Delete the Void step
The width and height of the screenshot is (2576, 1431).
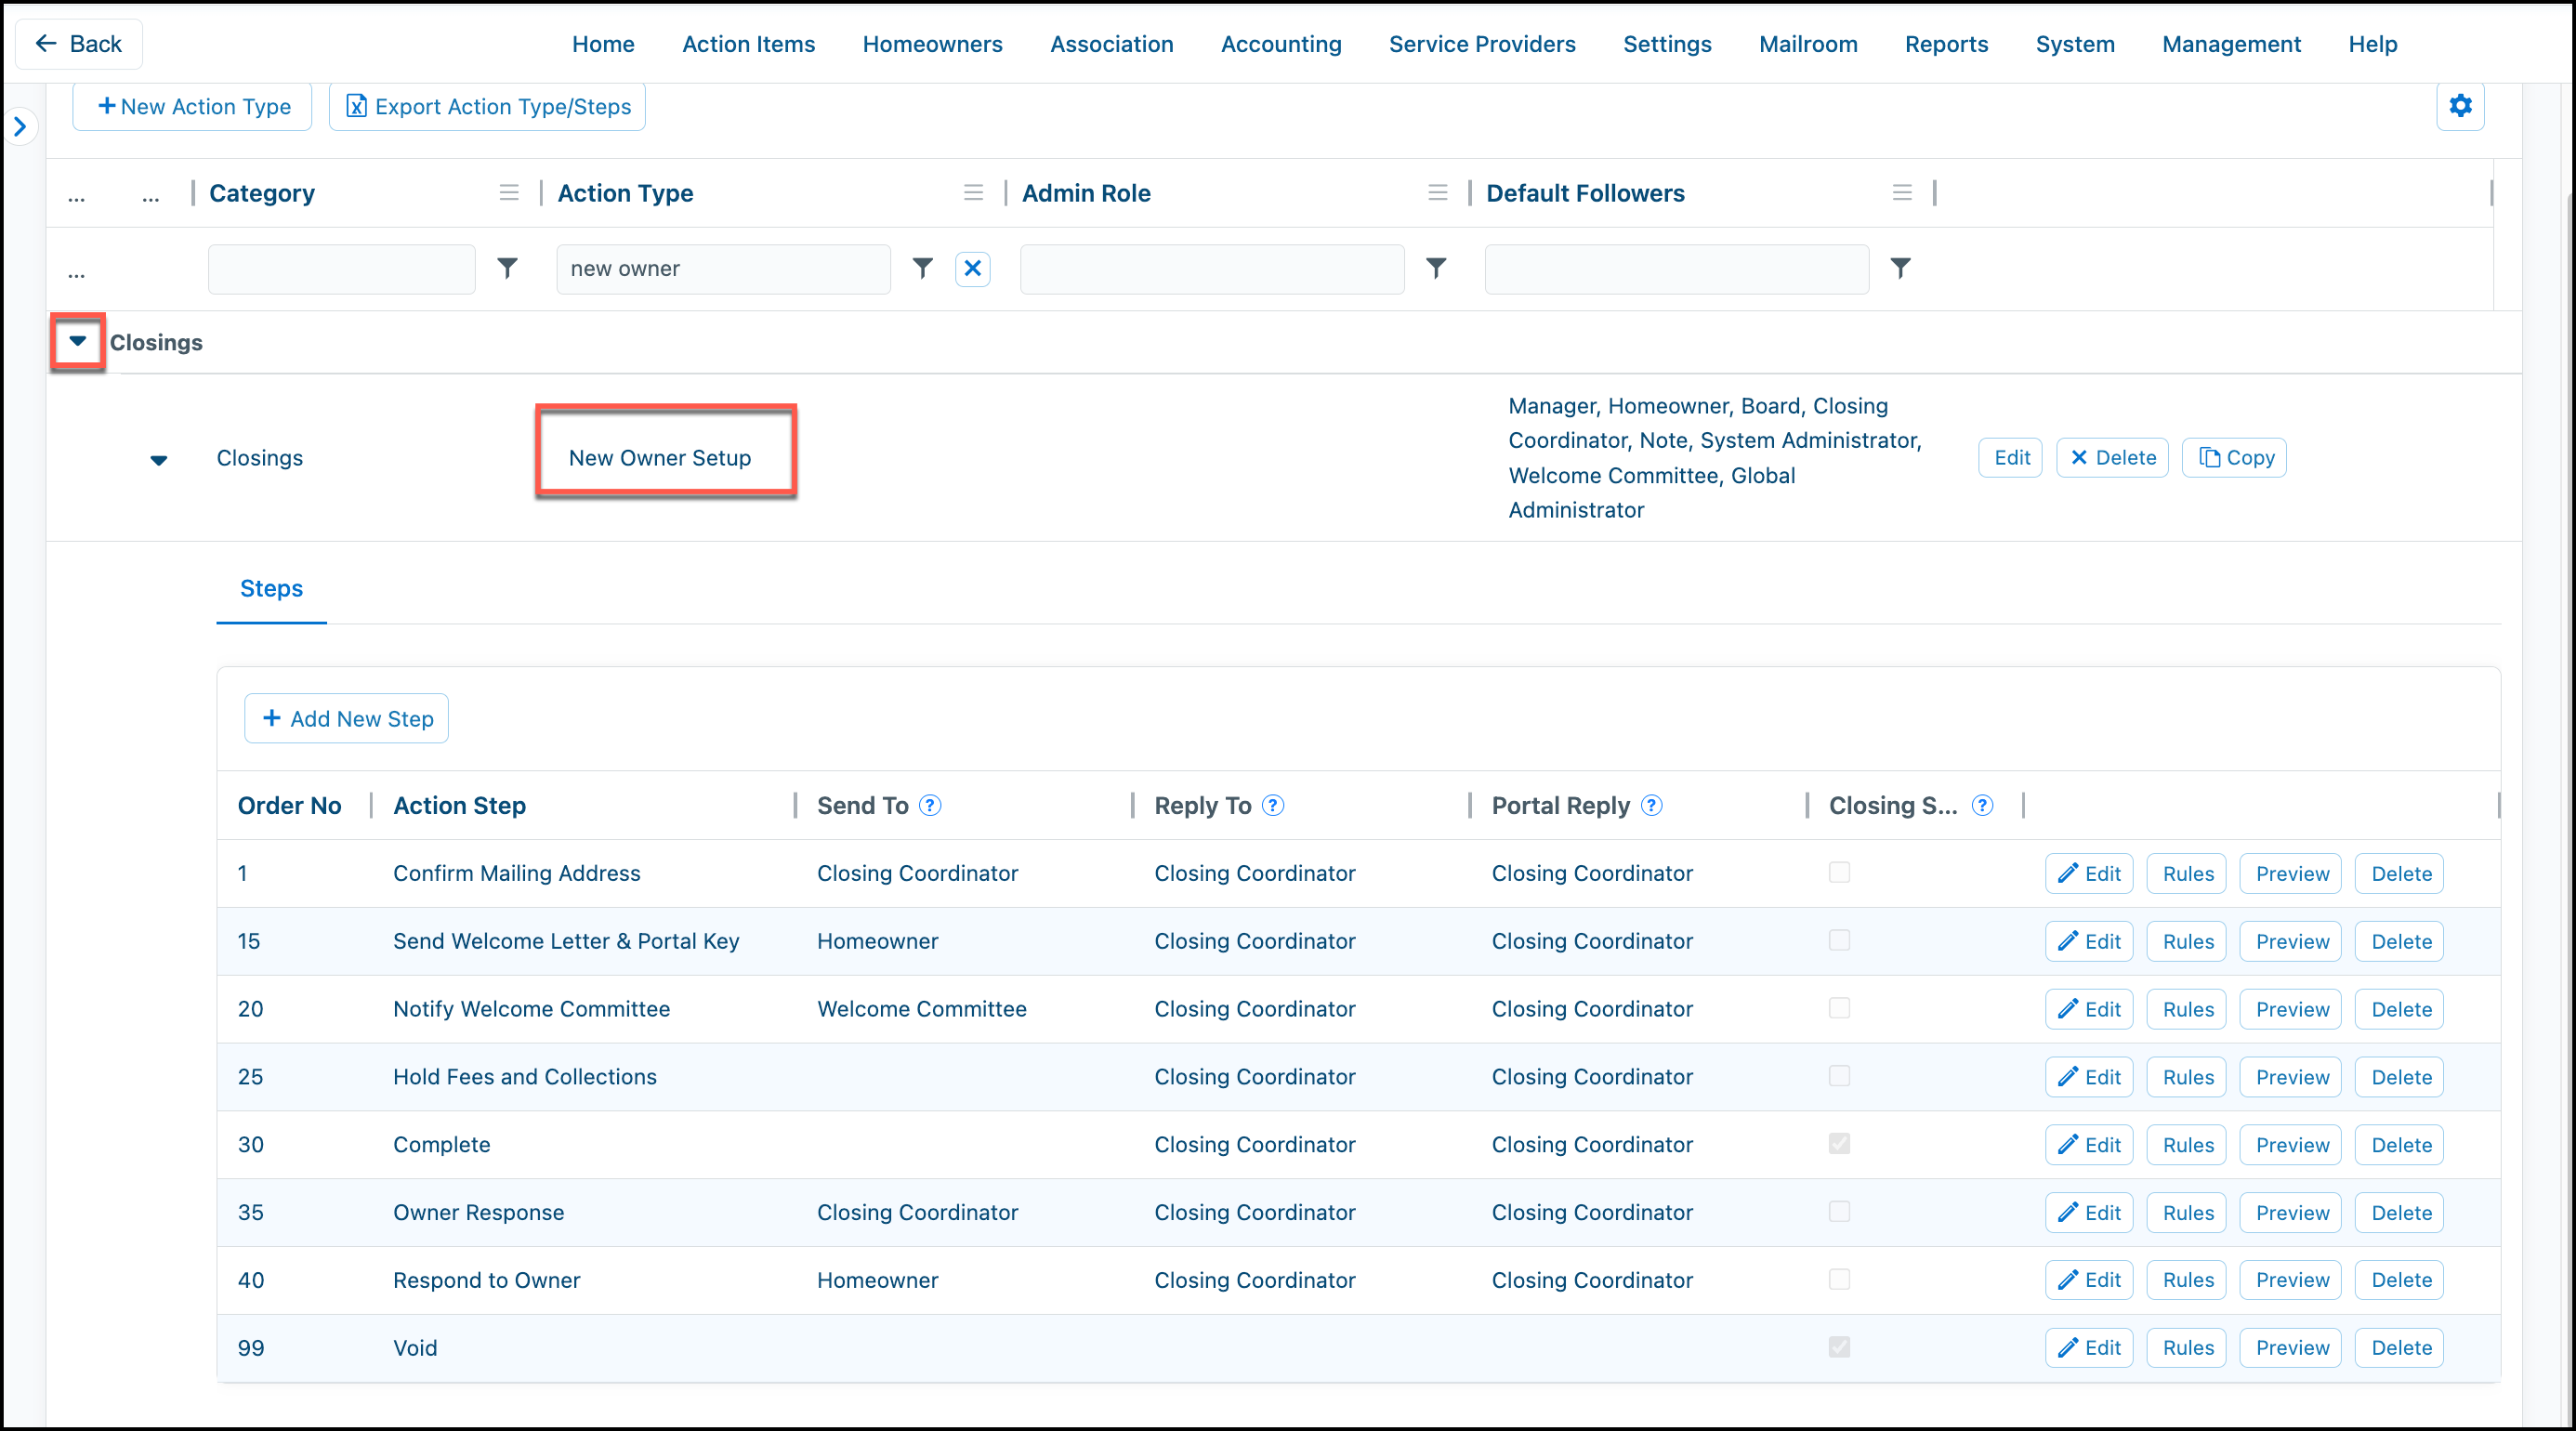point(2400,1349)
